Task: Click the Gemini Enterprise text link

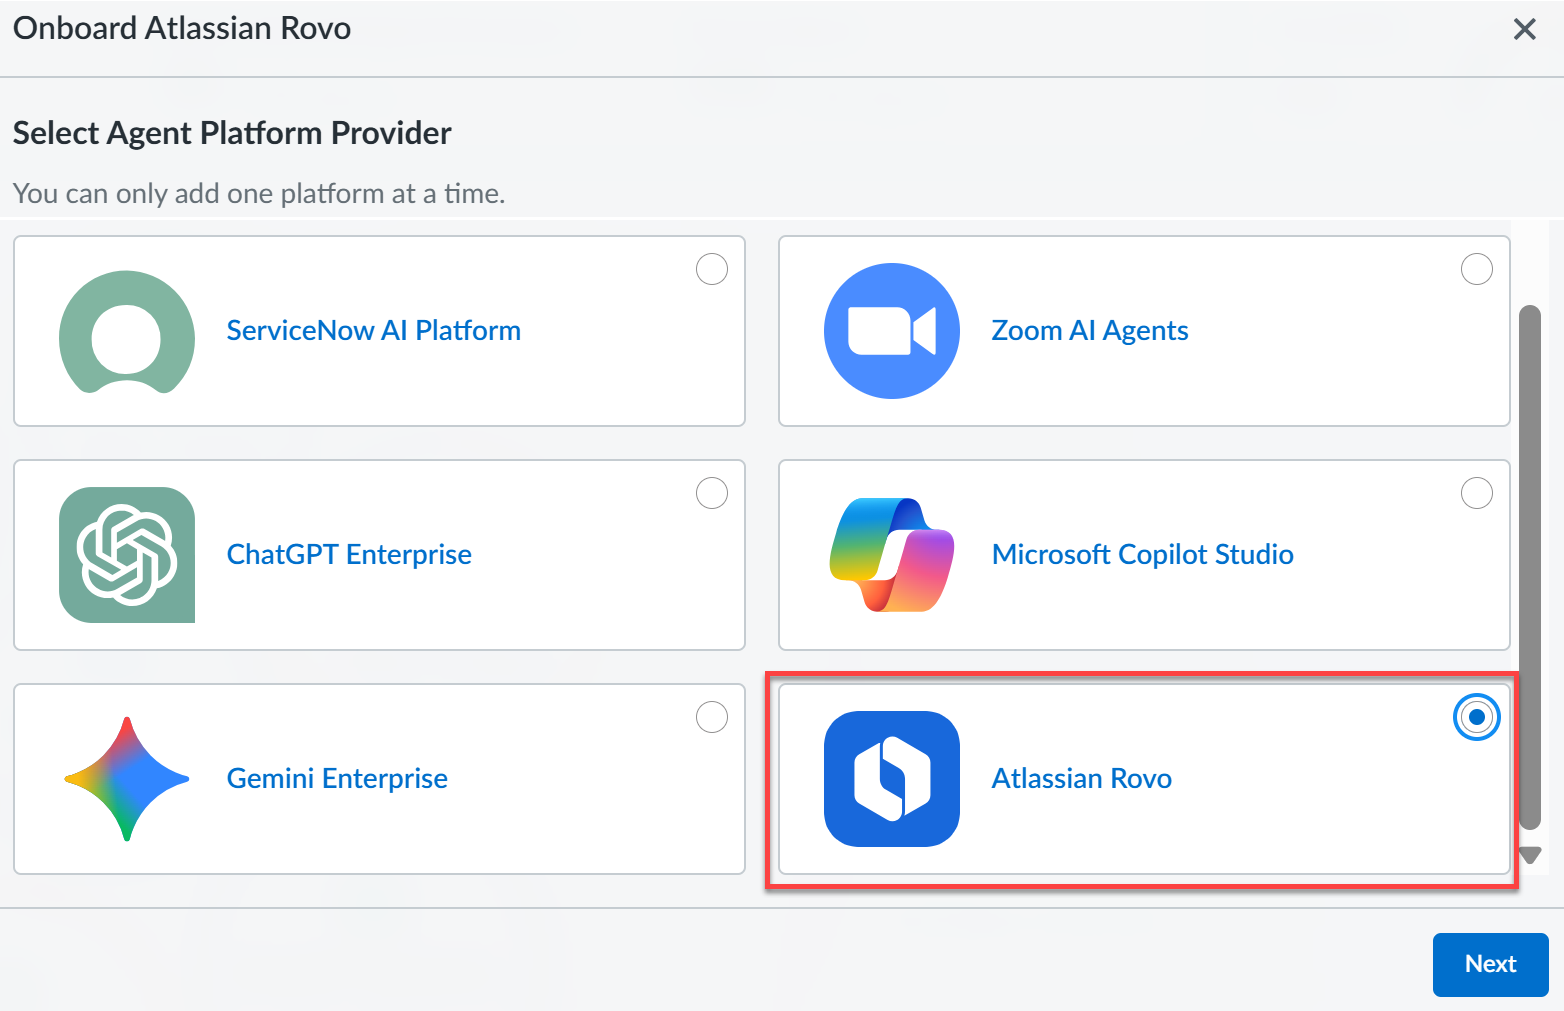Action: click(337, 779)
